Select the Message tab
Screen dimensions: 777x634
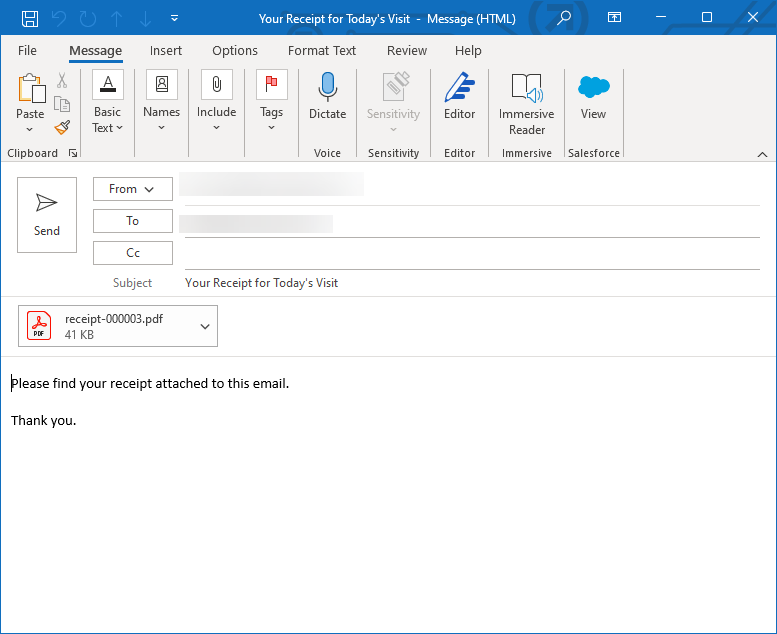click(96, 51)
